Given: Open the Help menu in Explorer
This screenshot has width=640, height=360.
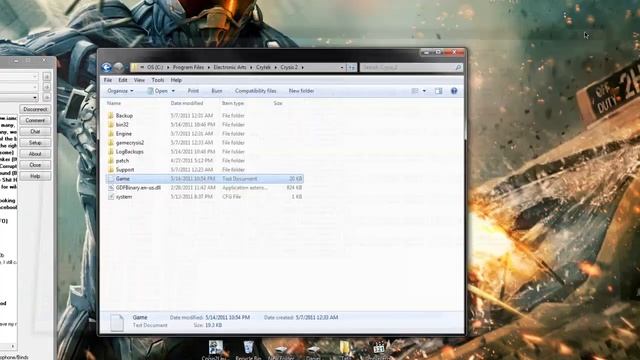Looking at the screenshot, I should pos(176,80).
